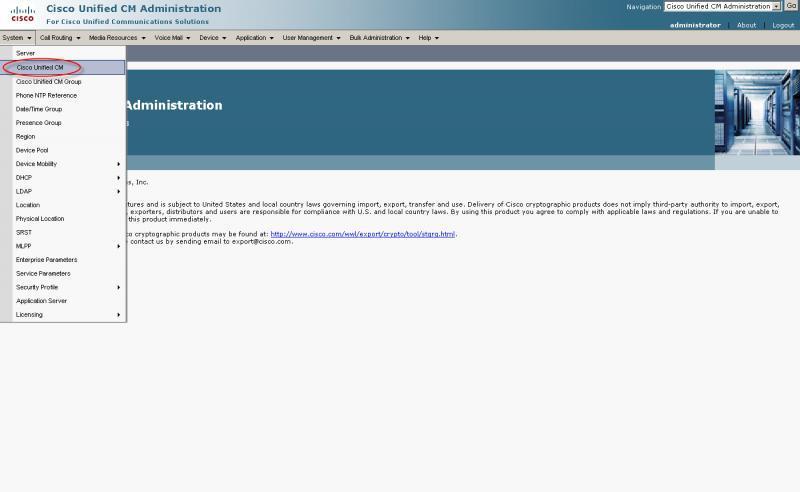This screenshot has height=492, width=800.
Task: Select Region in System menu
Action: tap(63, 137)
